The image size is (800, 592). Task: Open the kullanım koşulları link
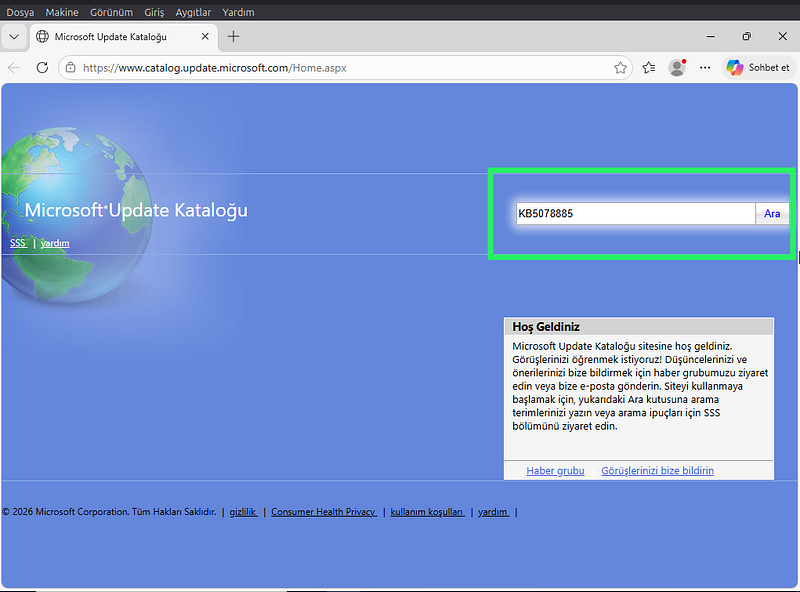[x=428, y=512]
